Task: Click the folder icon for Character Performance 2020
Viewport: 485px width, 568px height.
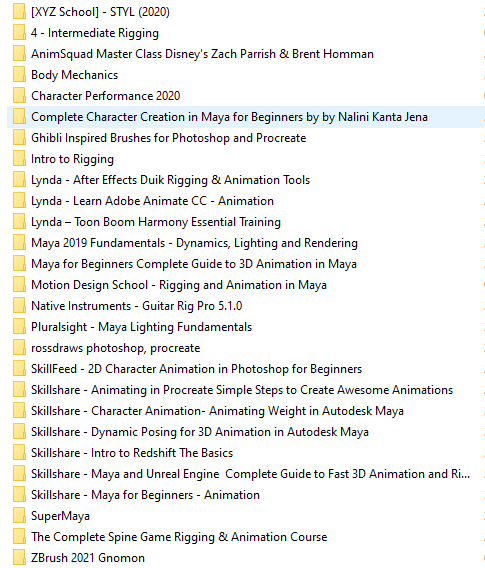Action: point(19,96)
